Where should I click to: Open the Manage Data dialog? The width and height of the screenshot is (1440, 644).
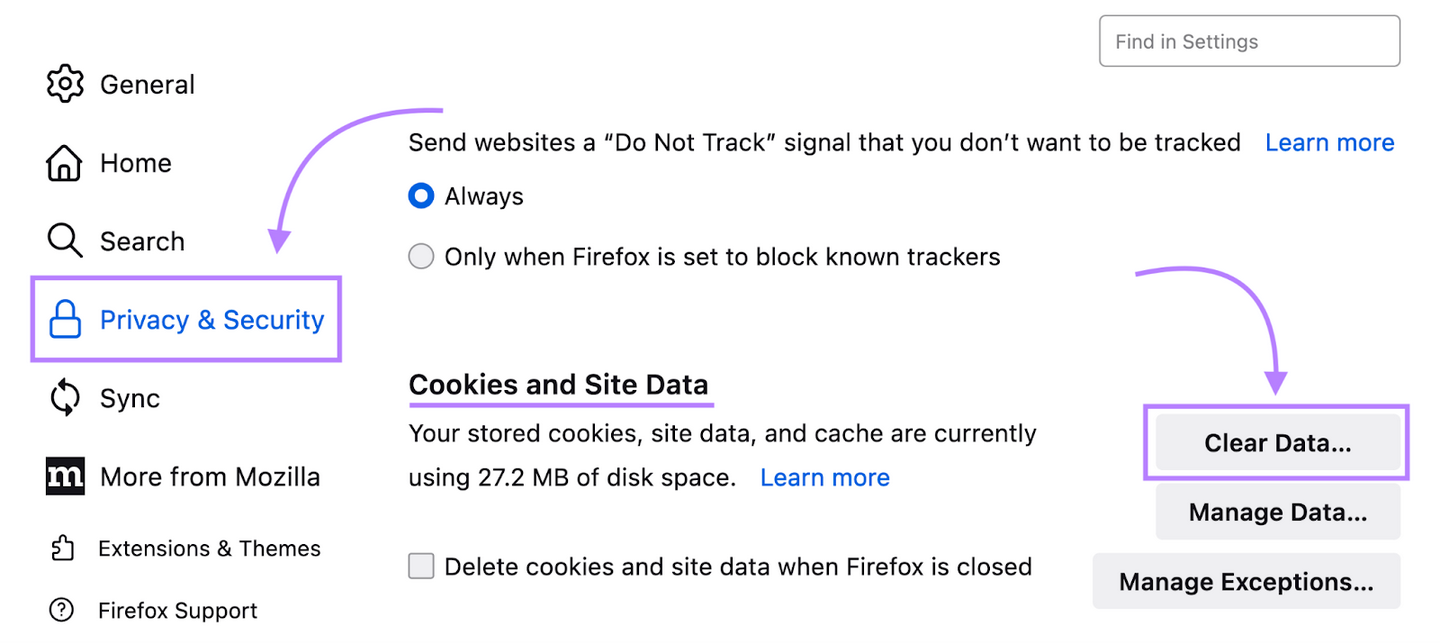click(1277, 513)
